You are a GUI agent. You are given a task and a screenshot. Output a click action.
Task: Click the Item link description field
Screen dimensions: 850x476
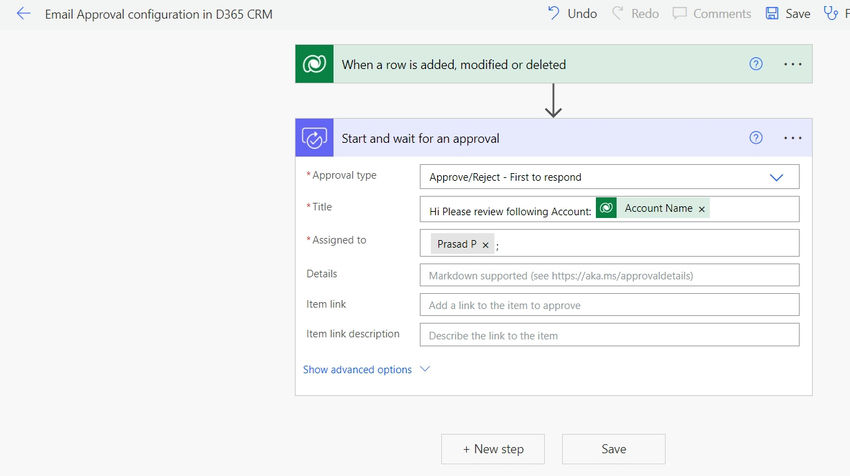click(x=609, y=335)
